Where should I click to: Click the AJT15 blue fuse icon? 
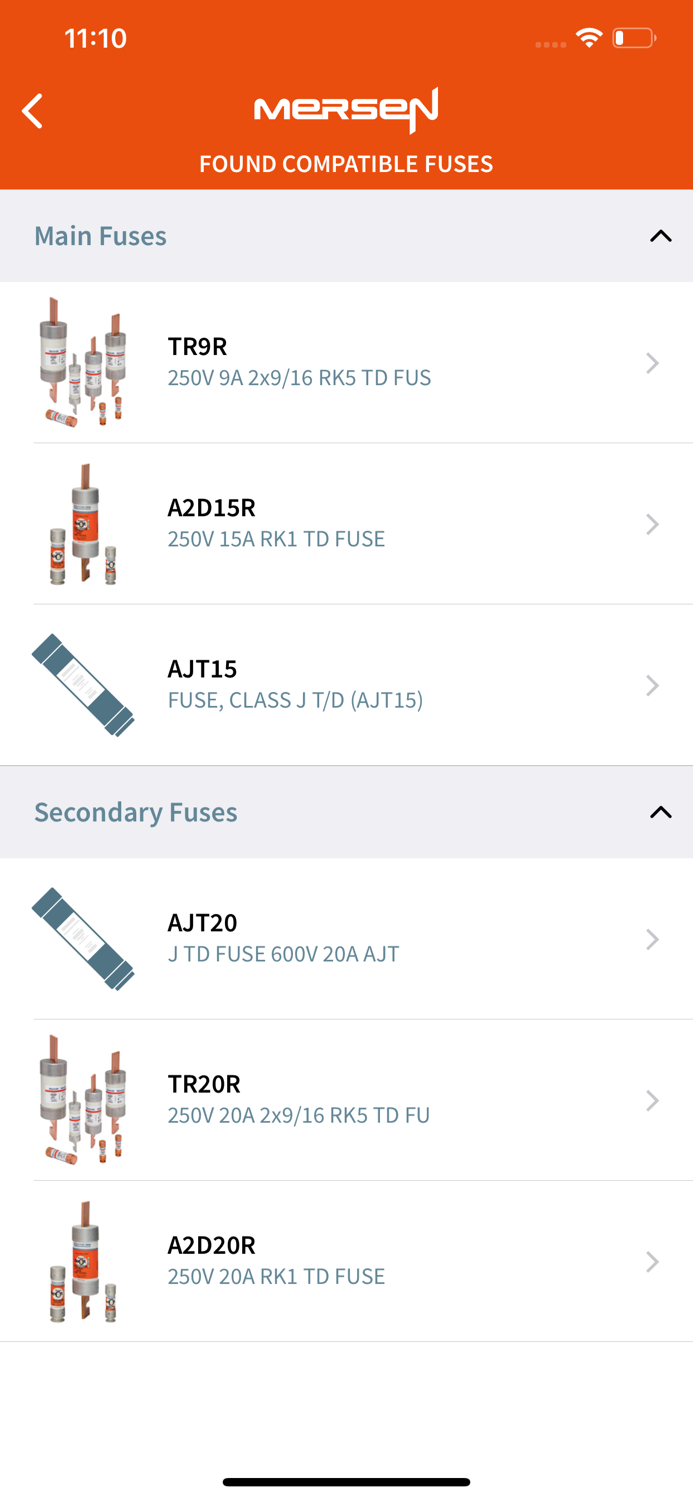click(83, 684)
